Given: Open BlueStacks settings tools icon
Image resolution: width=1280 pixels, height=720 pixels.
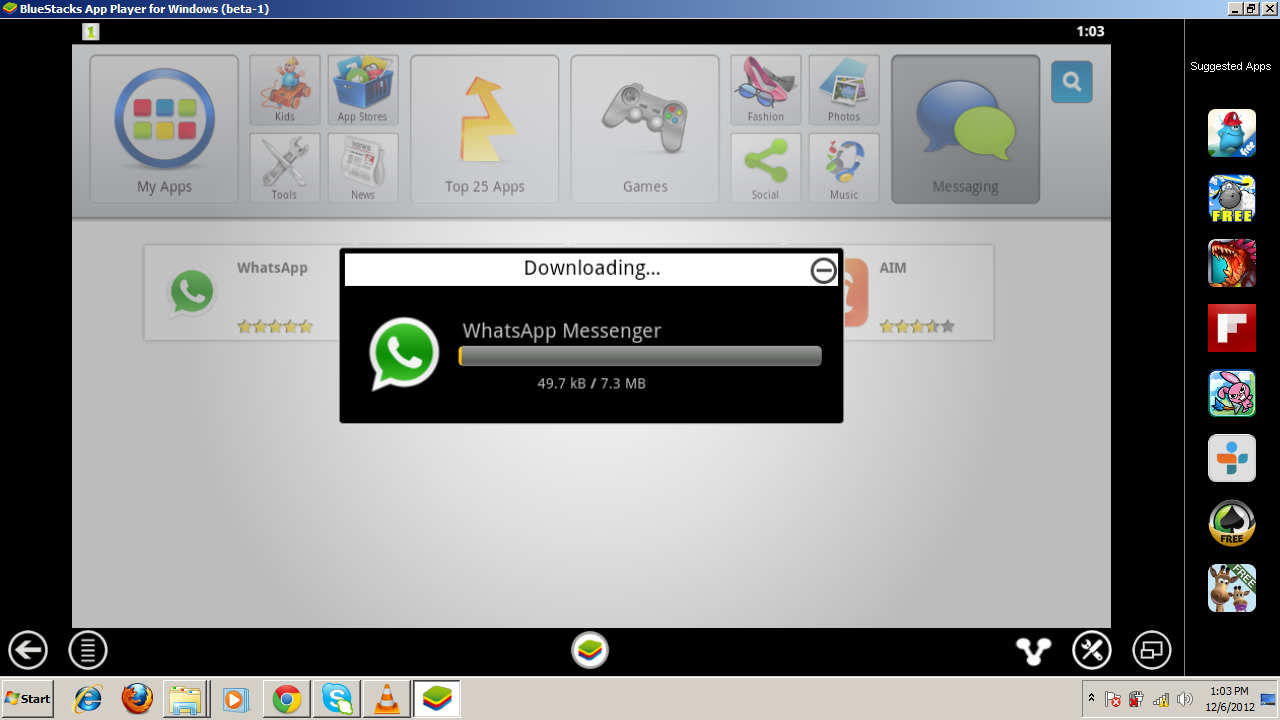Looking at the screenshot, I should (x=1092, y=651).
